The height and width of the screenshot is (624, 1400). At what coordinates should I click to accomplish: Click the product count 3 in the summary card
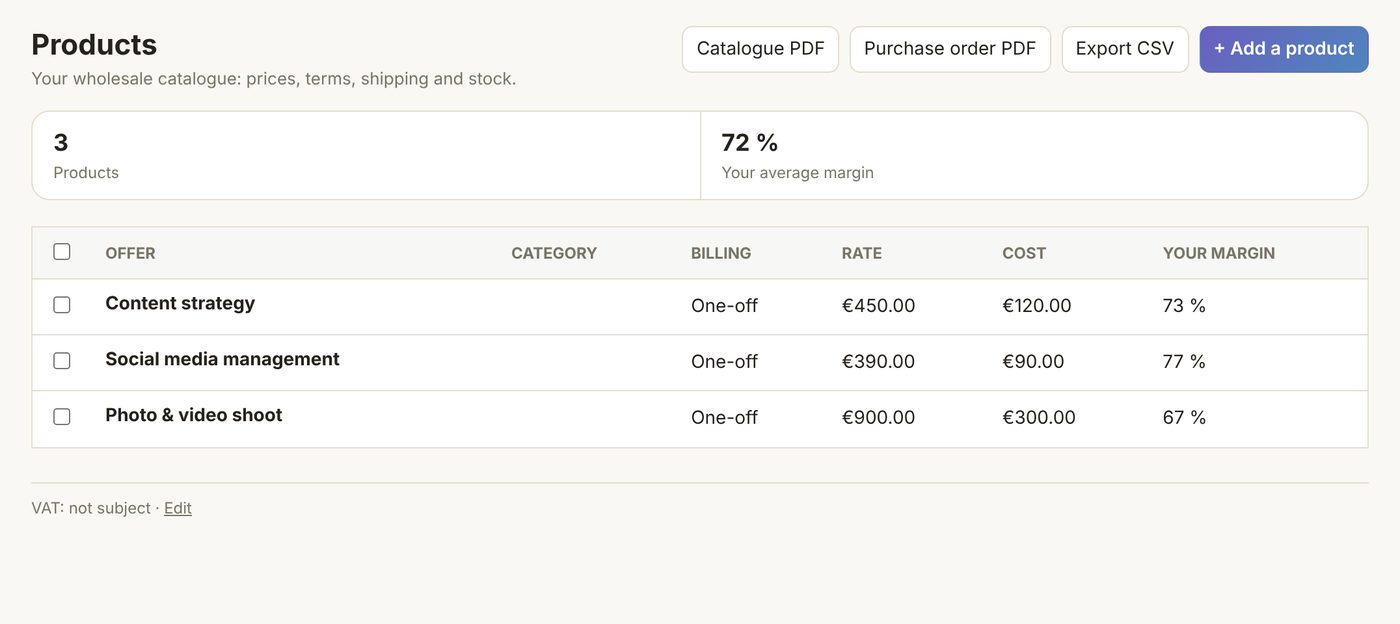pos(61,142)
